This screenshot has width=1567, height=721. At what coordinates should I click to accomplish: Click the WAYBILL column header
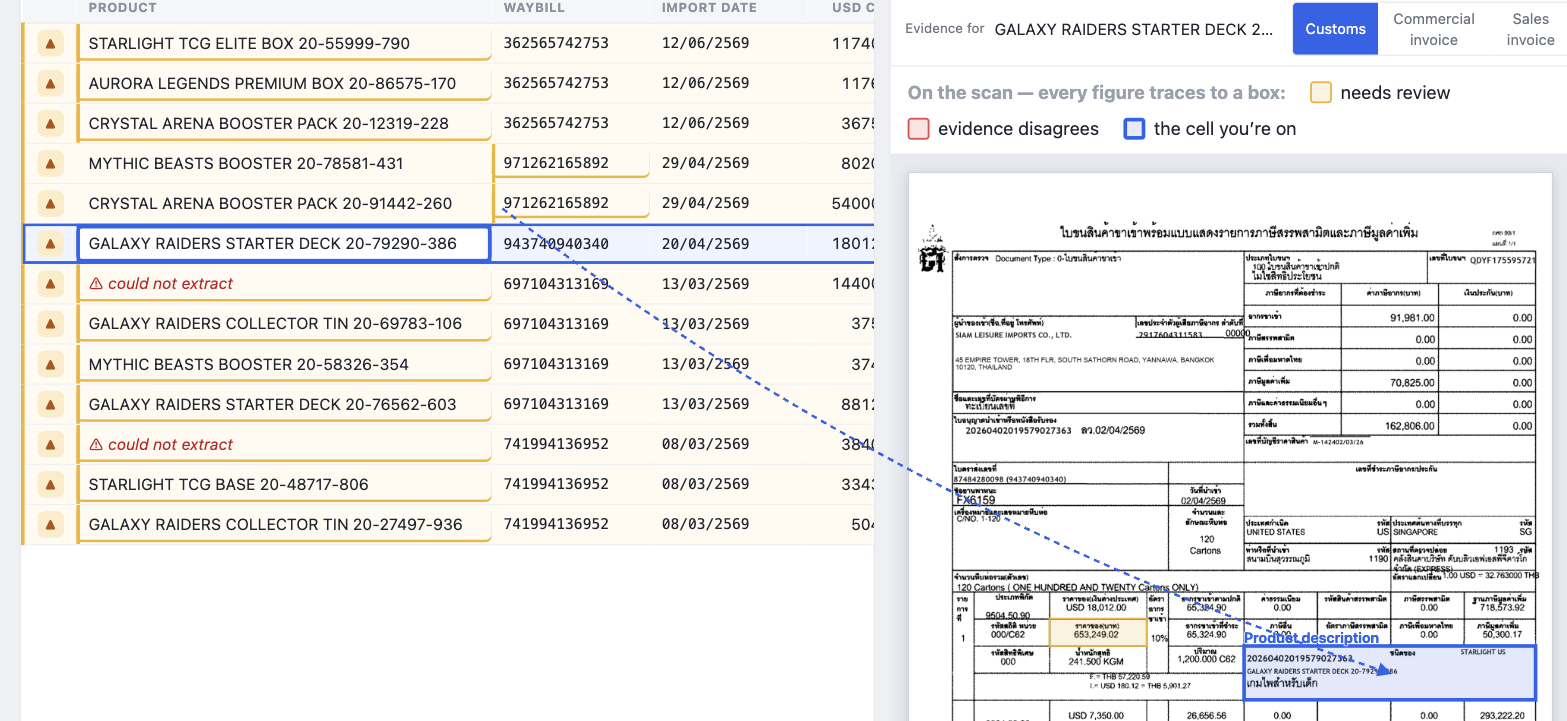coord(534,8)
